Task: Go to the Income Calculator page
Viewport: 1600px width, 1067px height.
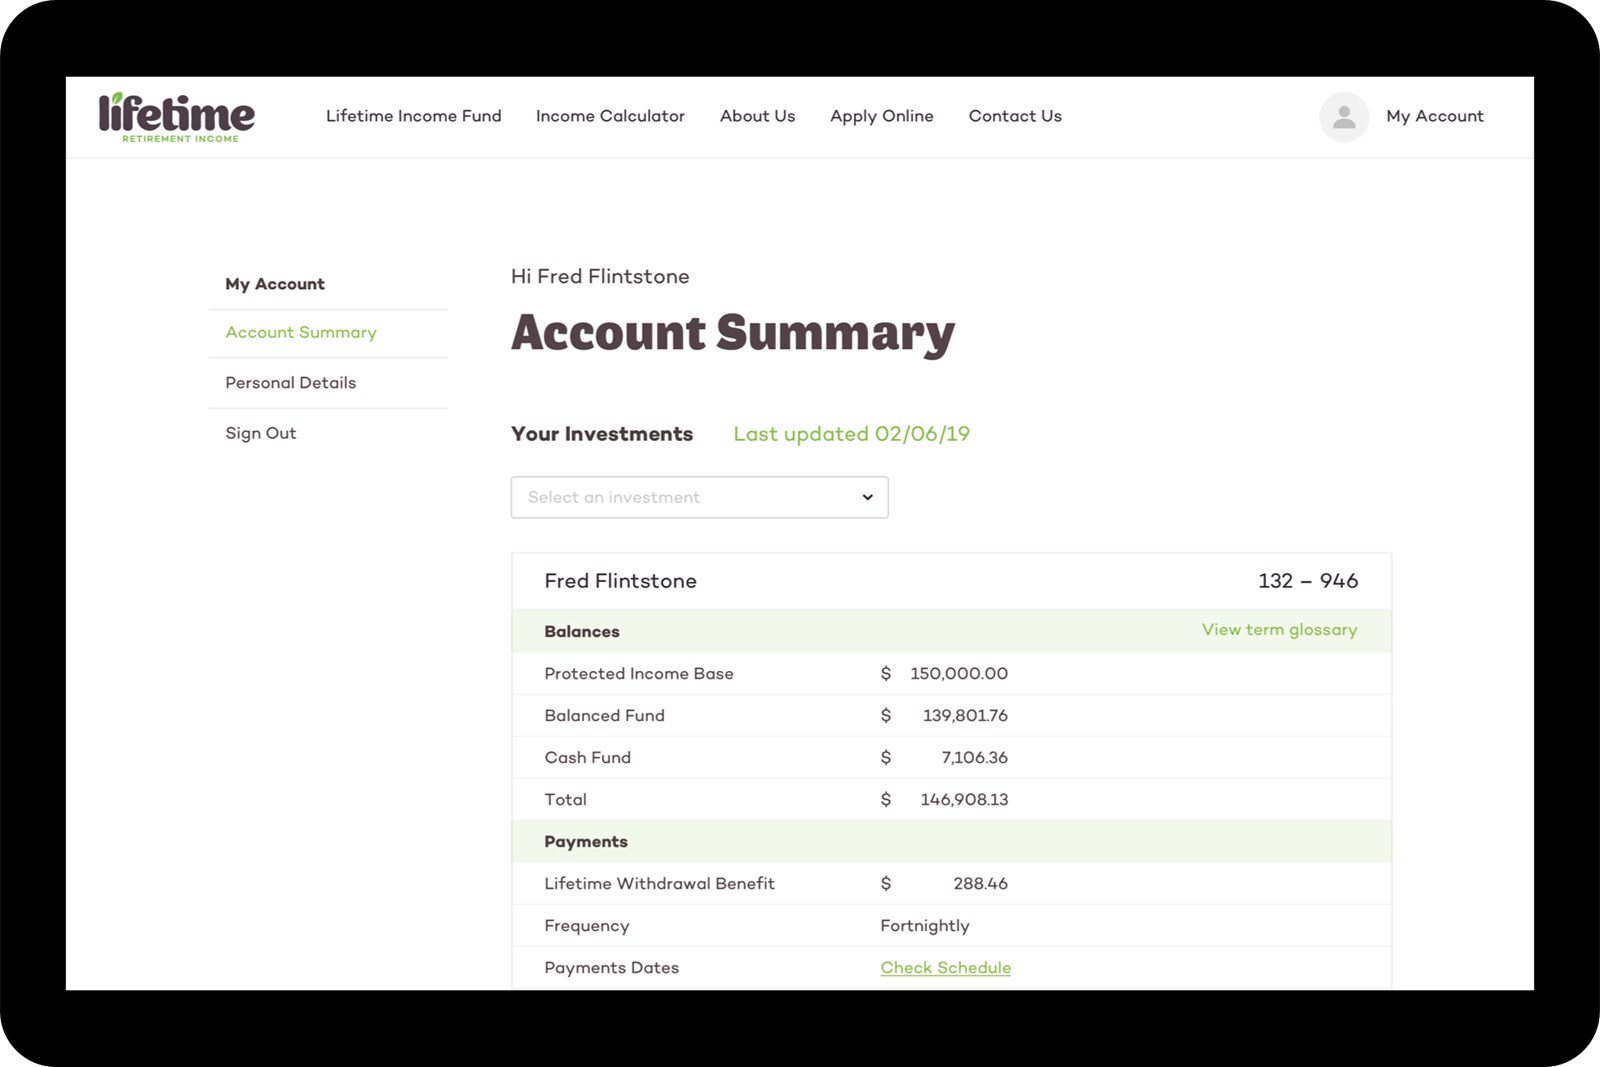Action: (x=610, y=116)
